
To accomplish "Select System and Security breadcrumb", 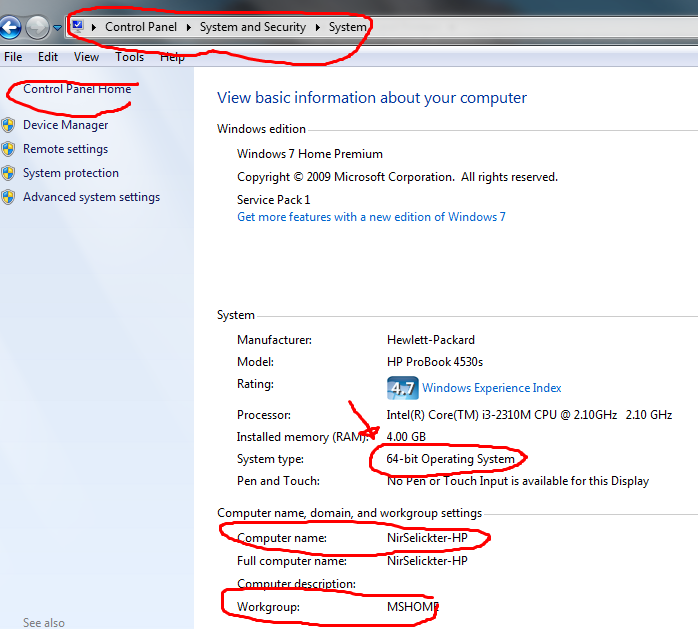I will (252, 27).
